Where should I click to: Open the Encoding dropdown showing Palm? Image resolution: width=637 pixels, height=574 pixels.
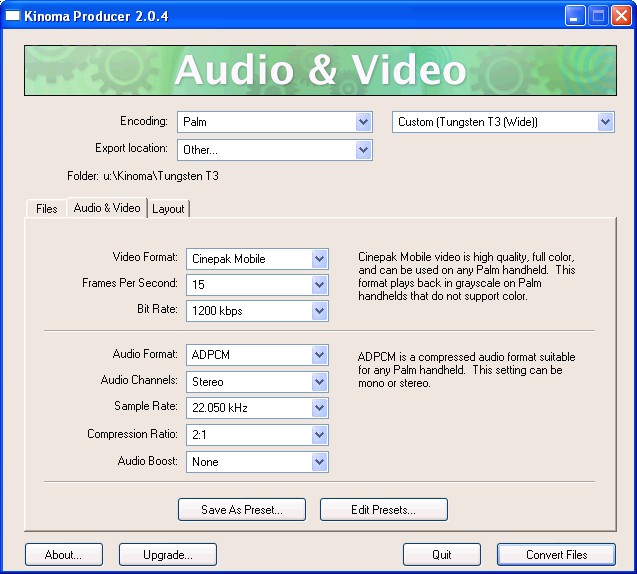(275, 122)
